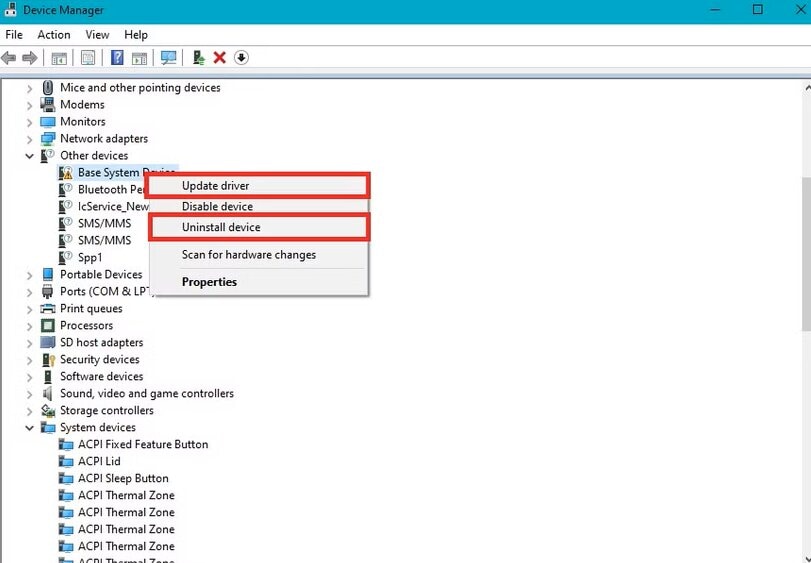Screen dimensions: 811x563
Task: Click the Device Manager title bar icon
Action: pos(10,10)
